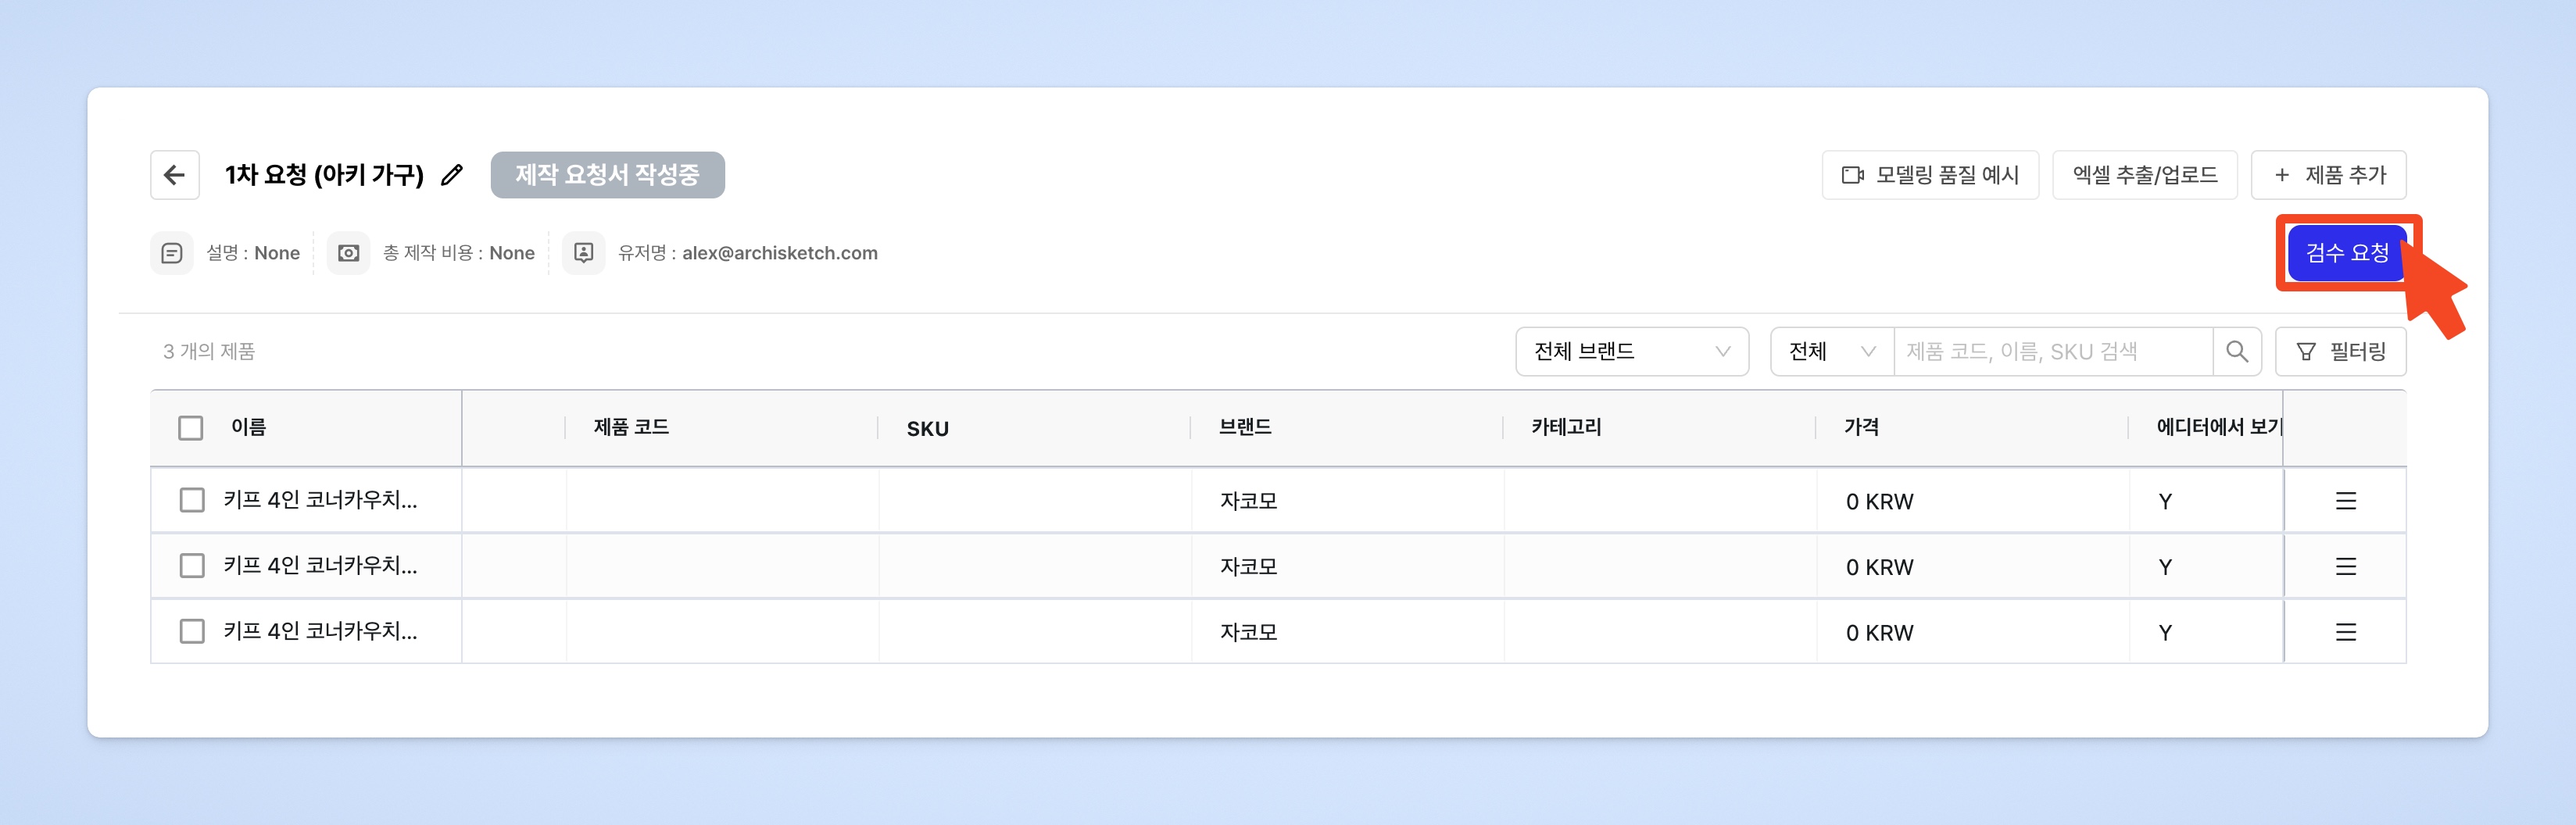Viewport: 2576px width, 825px height.
Task: Focus the product code search field
Action: pos(2053,351)
